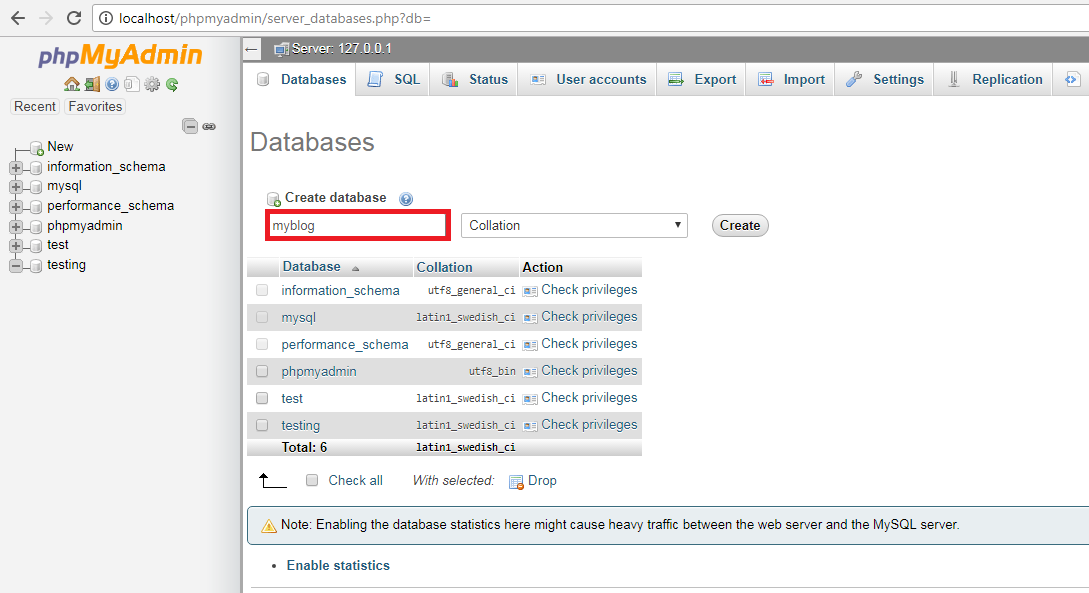
Task: Click the Drop link
Action: [542, 481]
